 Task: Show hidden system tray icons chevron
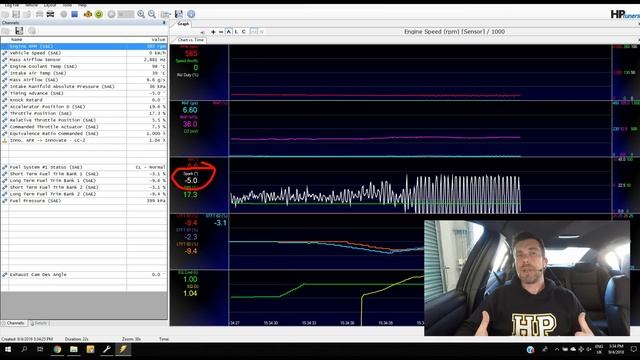556,349
